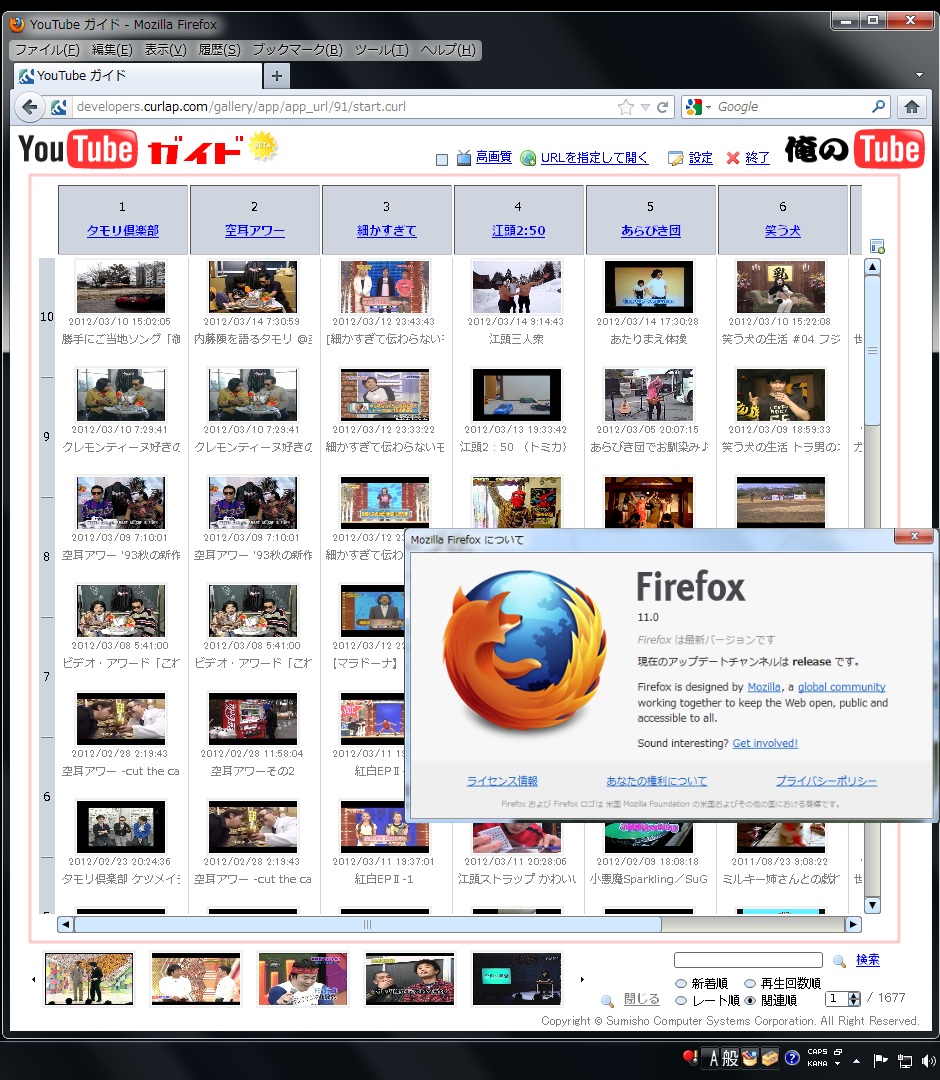Click the globe icon for URL open
This screenshot has width=940, height=1080.
click(x=528, y=158)
